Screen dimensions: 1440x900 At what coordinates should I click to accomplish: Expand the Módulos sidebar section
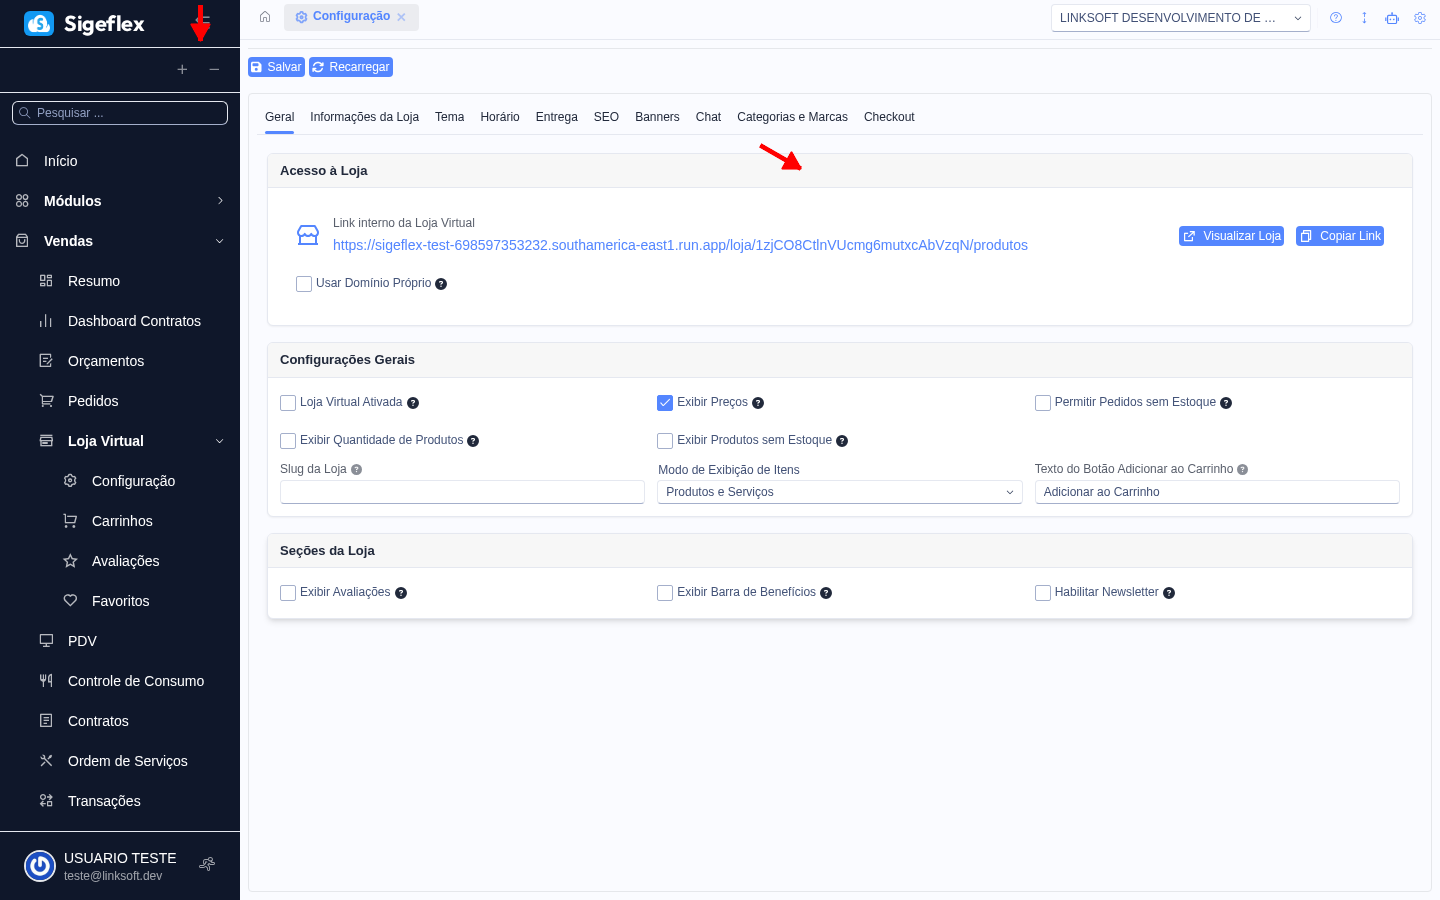(219, 201)
